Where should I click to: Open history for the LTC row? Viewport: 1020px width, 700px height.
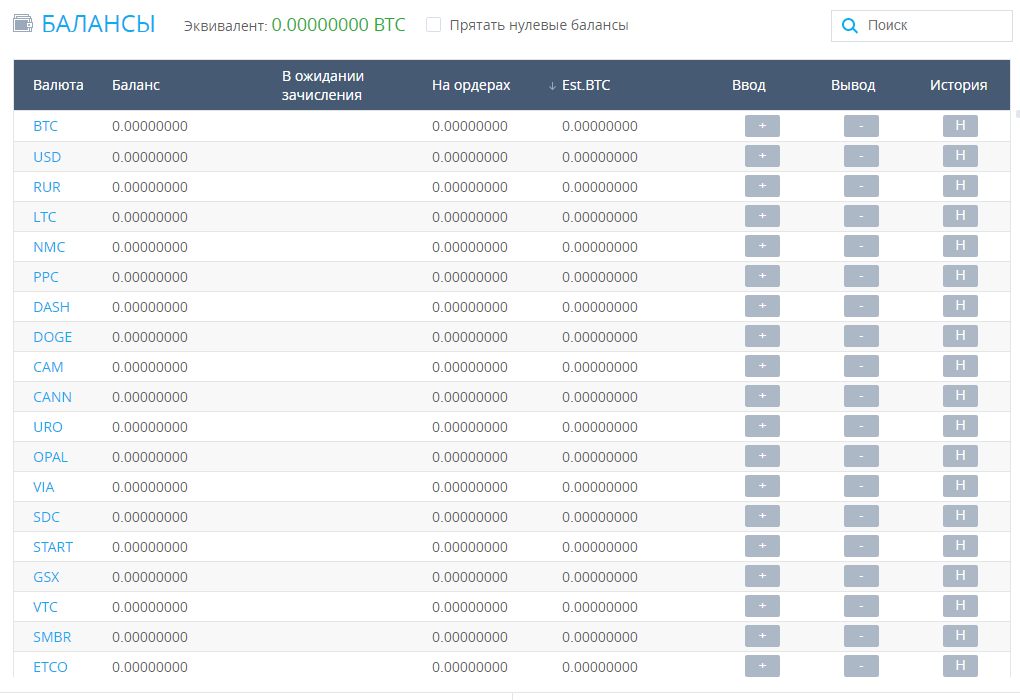pyautogui.click(x=960, y=216)
